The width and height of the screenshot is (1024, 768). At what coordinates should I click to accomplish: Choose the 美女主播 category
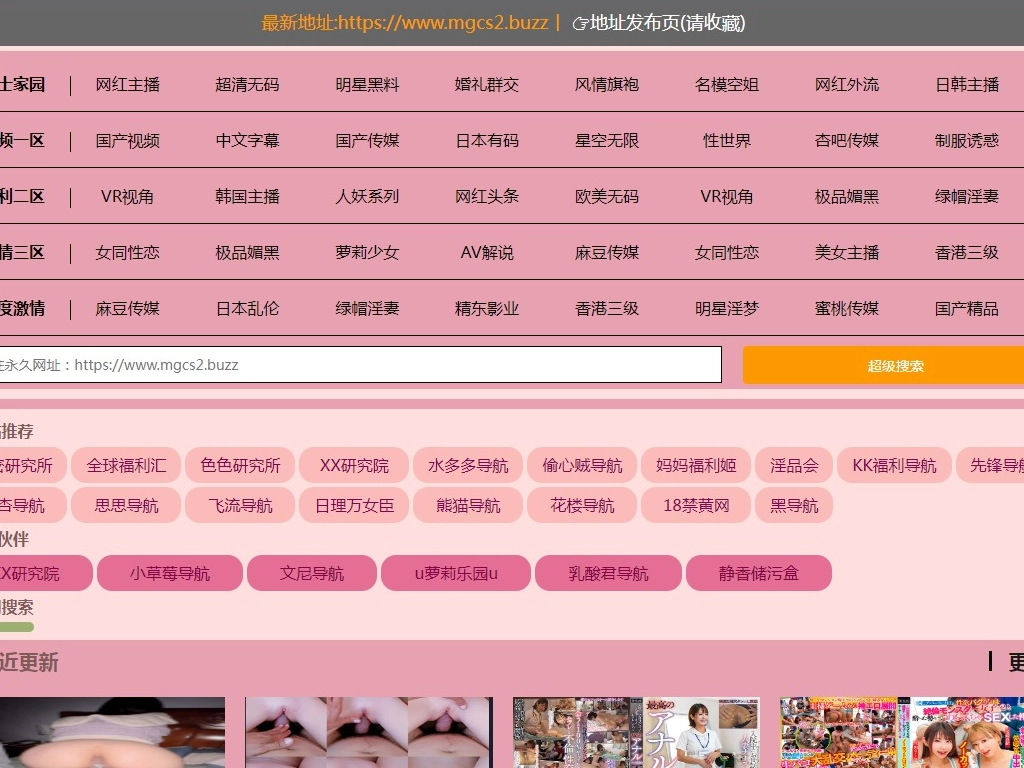pos(847,253)
